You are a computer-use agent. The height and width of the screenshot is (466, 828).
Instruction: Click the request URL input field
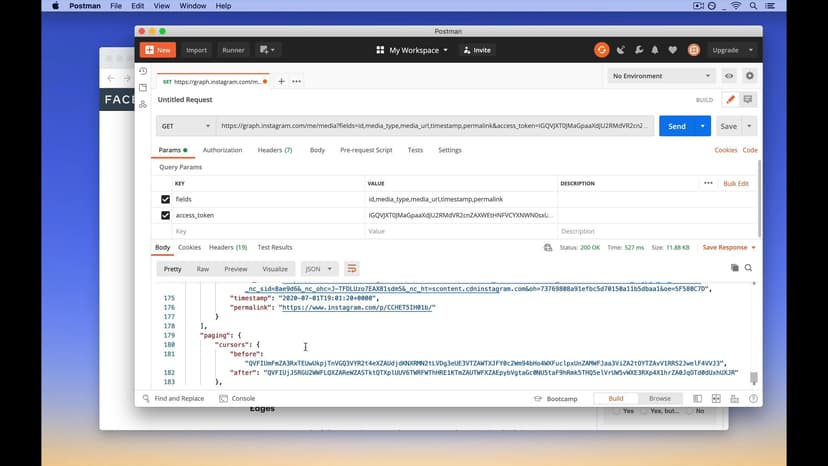coord(435,126)
